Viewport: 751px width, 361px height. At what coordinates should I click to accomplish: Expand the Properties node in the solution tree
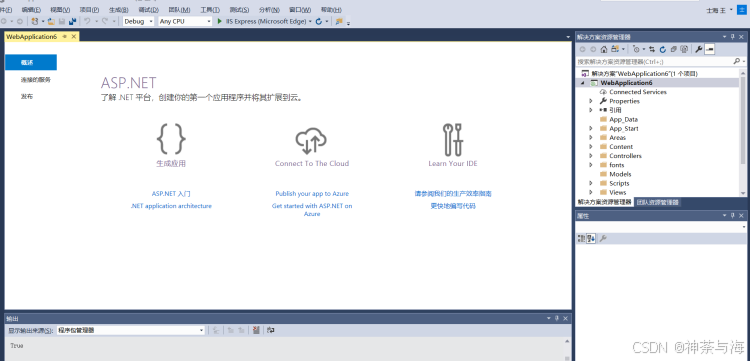pyautogui.click(x=591, y=101)
